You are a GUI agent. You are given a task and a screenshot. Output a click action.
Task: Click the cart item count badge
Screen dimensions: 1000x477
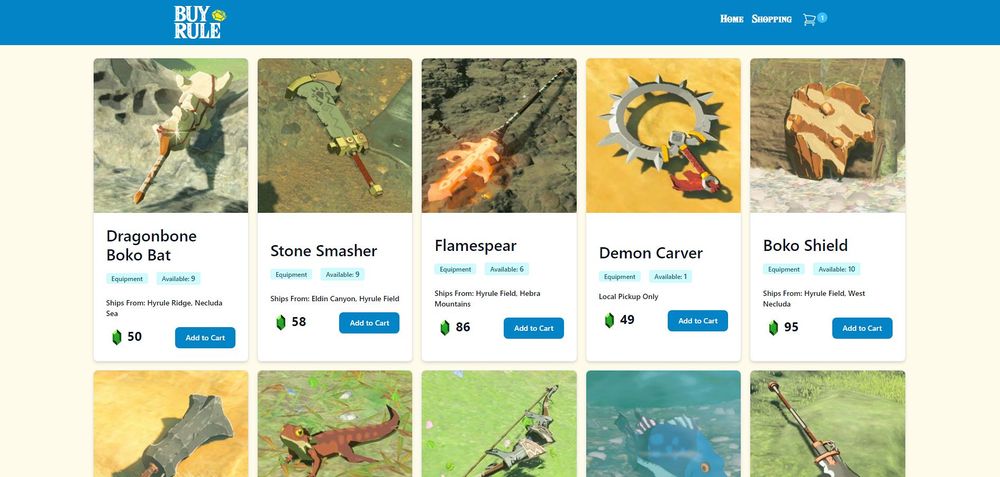[822, 18]
